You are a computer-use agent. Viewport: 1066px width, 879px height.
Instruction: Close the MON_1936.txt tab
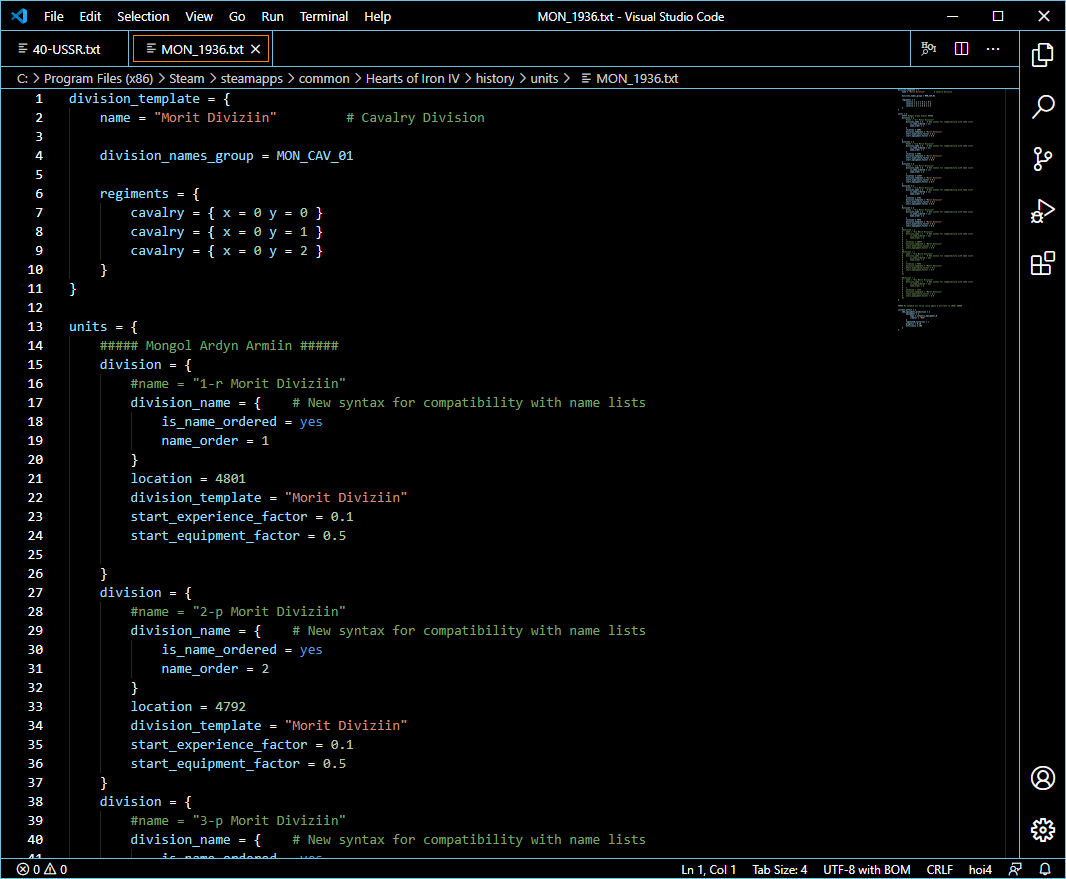click(x=256, y=49)
